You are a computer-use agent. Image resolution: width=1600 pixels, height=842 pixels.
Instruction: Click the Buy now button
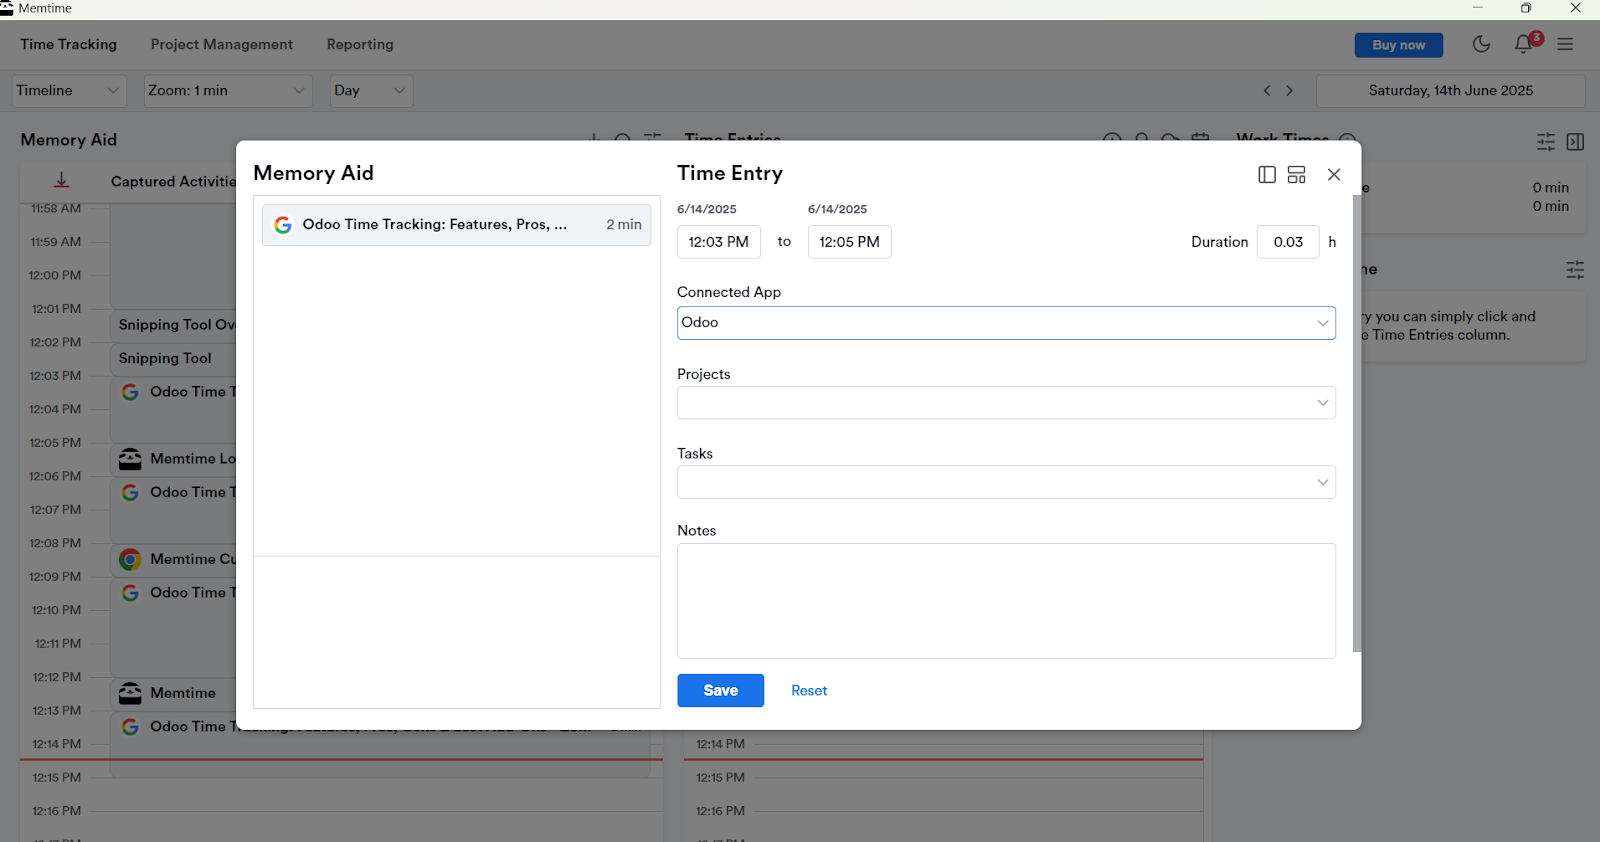click(x=1398, y=45)
